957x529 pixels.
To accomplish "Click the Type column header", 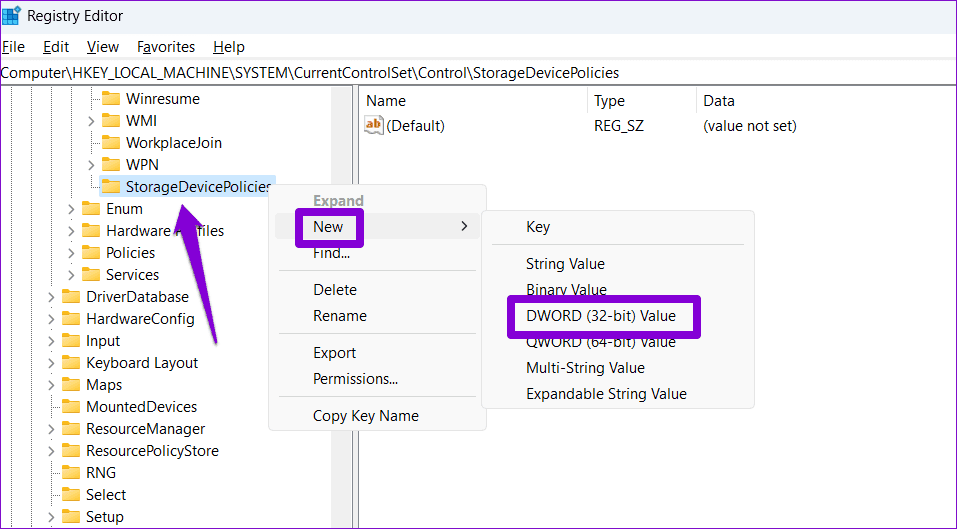I will pos(641,101).
